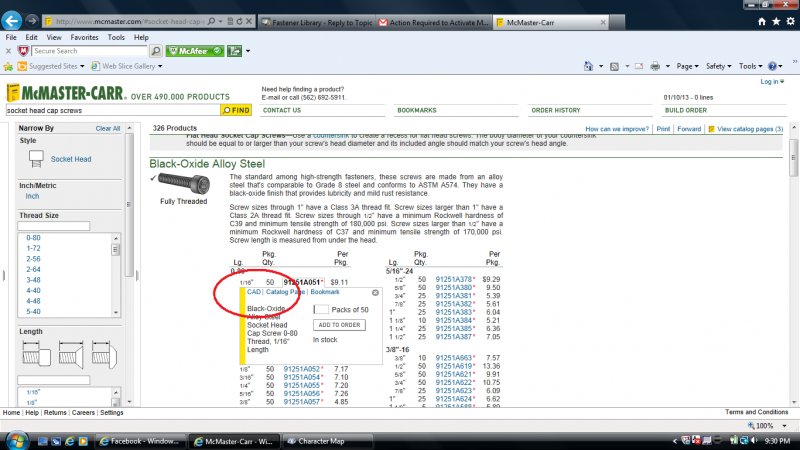Screen dimensions: 800x450
Task: Click the Packs of 50 quantity field
Action: point(321,309)
